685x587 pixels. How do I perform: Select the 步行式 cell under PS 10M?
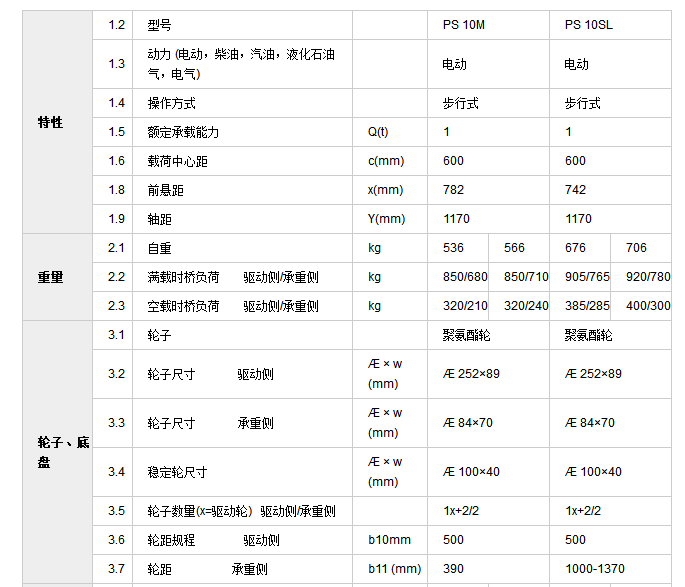coord(488,103)
